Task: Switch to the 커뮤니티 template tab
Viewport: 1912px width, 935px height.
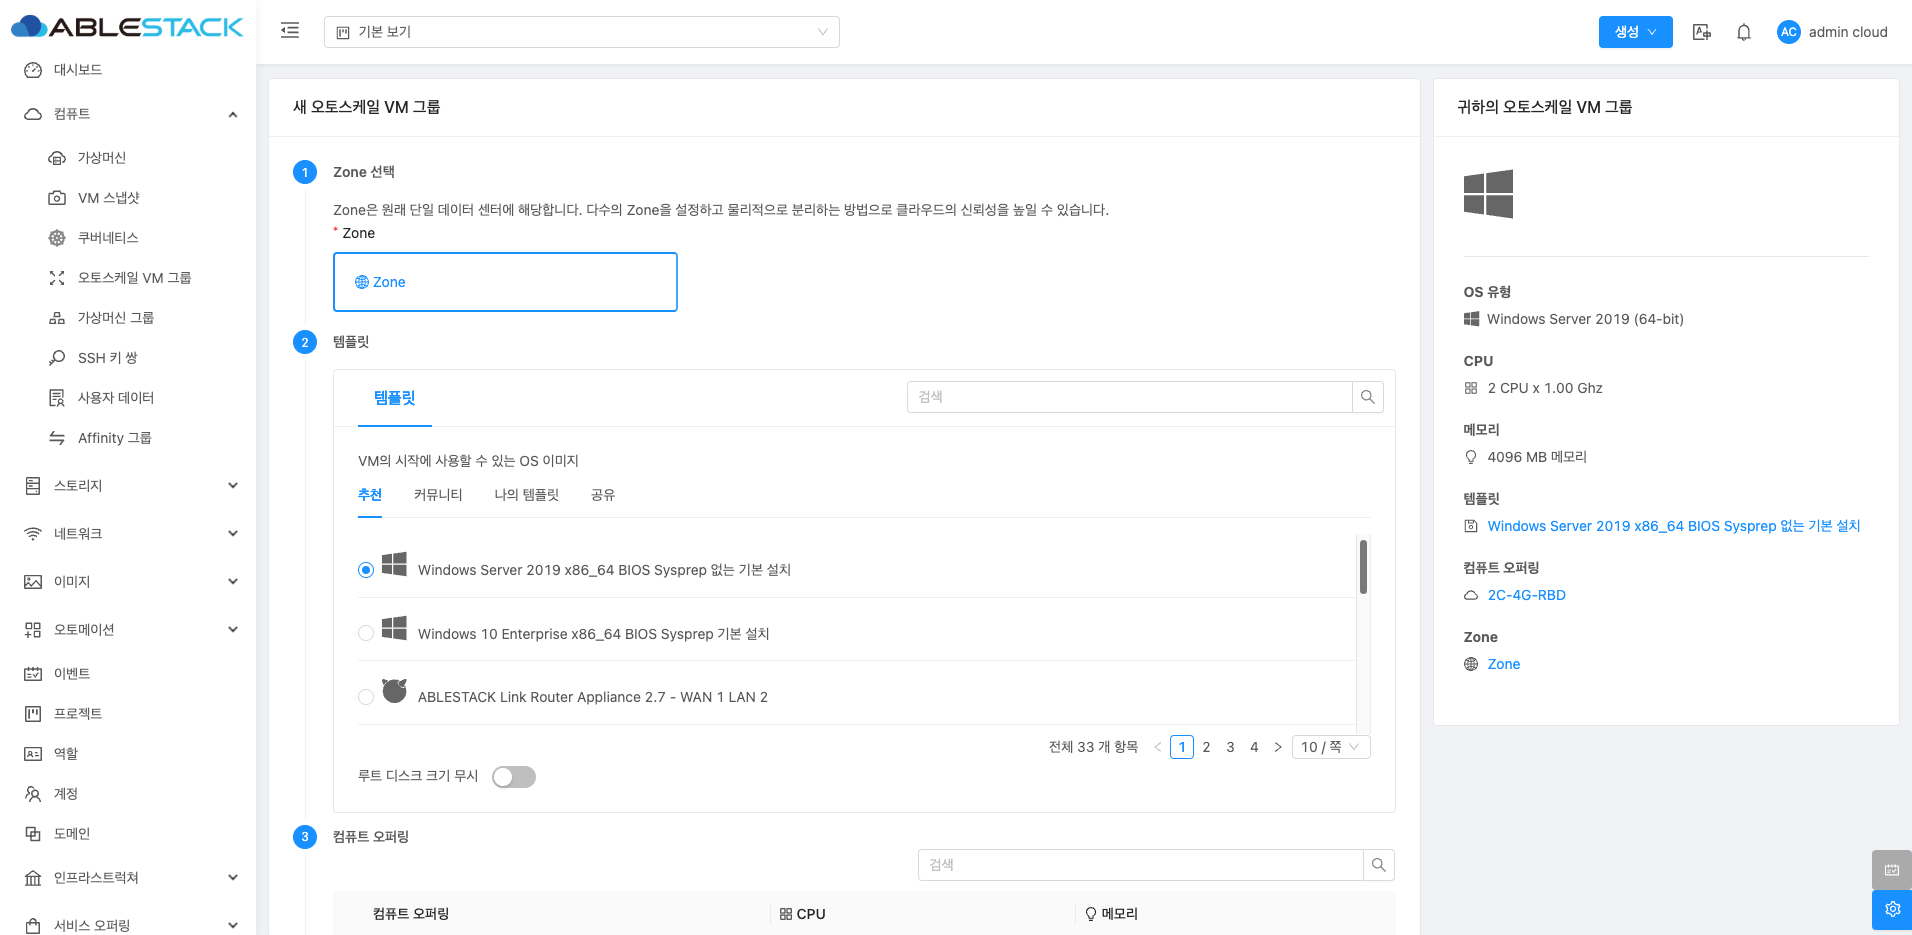Action: (x=438, y=495)
